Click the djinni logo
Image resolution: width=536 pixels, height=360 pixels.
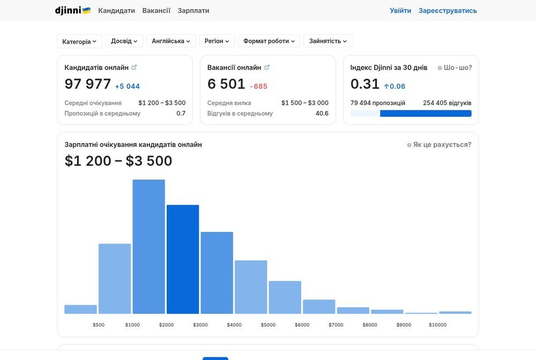[72, 10]
